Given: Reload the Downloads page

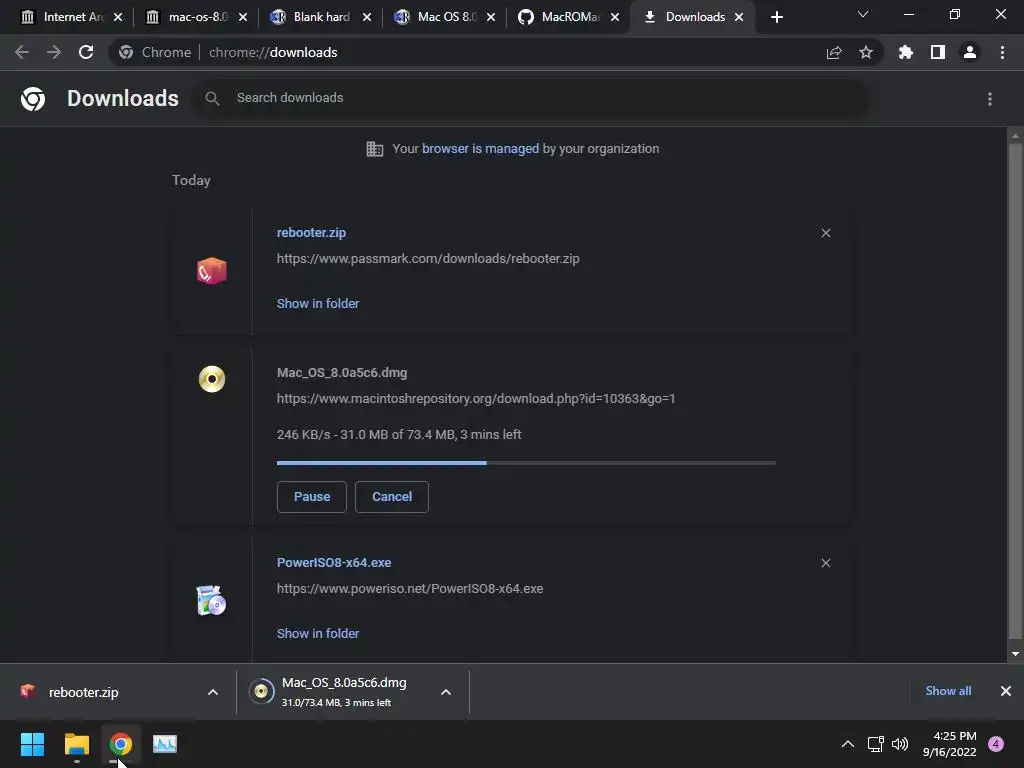Looking at the screenshot, I should click(x=86, y=52).
